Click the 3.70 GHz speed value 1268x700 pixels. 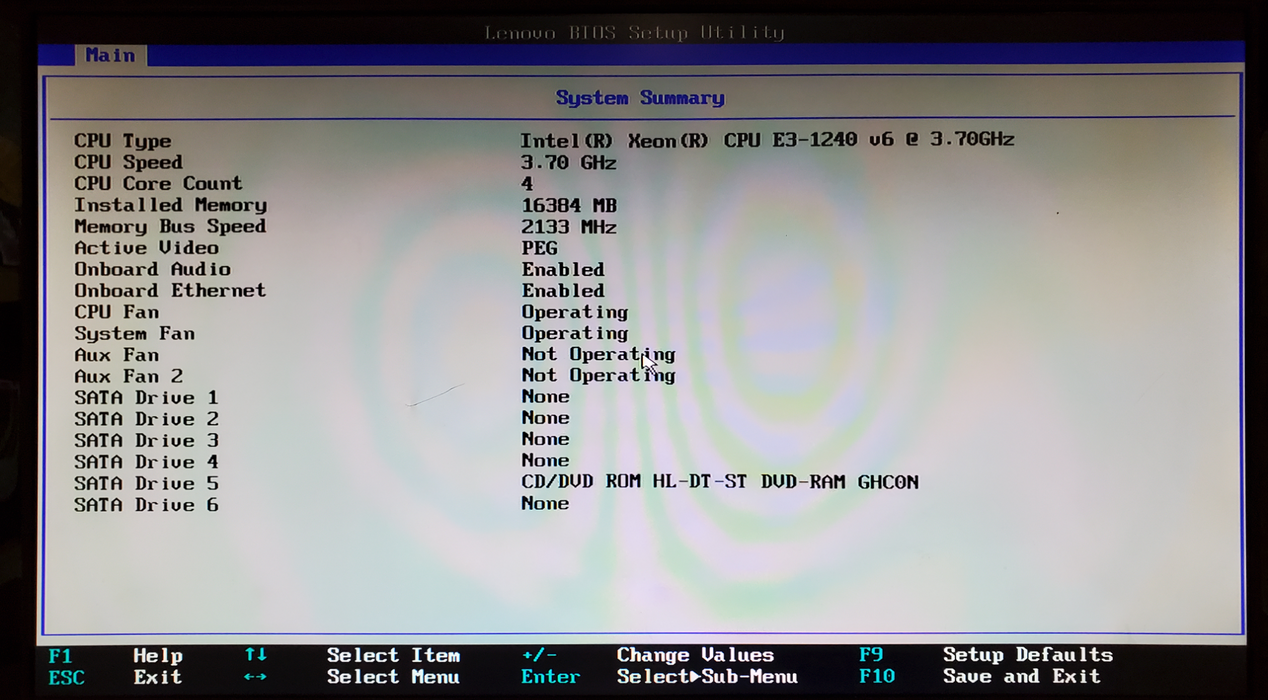[568, 162]
